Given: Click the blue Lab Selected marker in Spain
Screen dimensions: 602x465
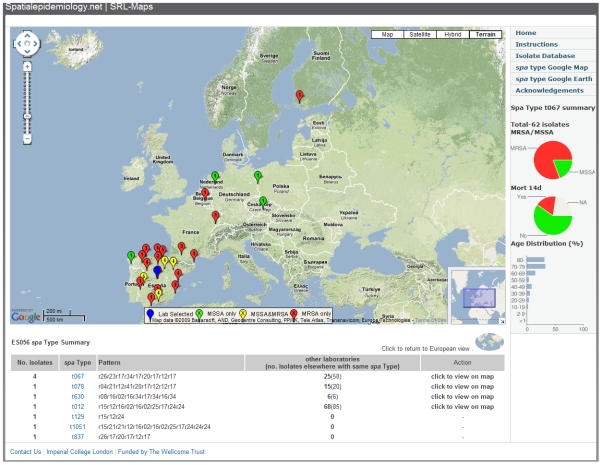Looking at the screenshot, I should (157, 271).
